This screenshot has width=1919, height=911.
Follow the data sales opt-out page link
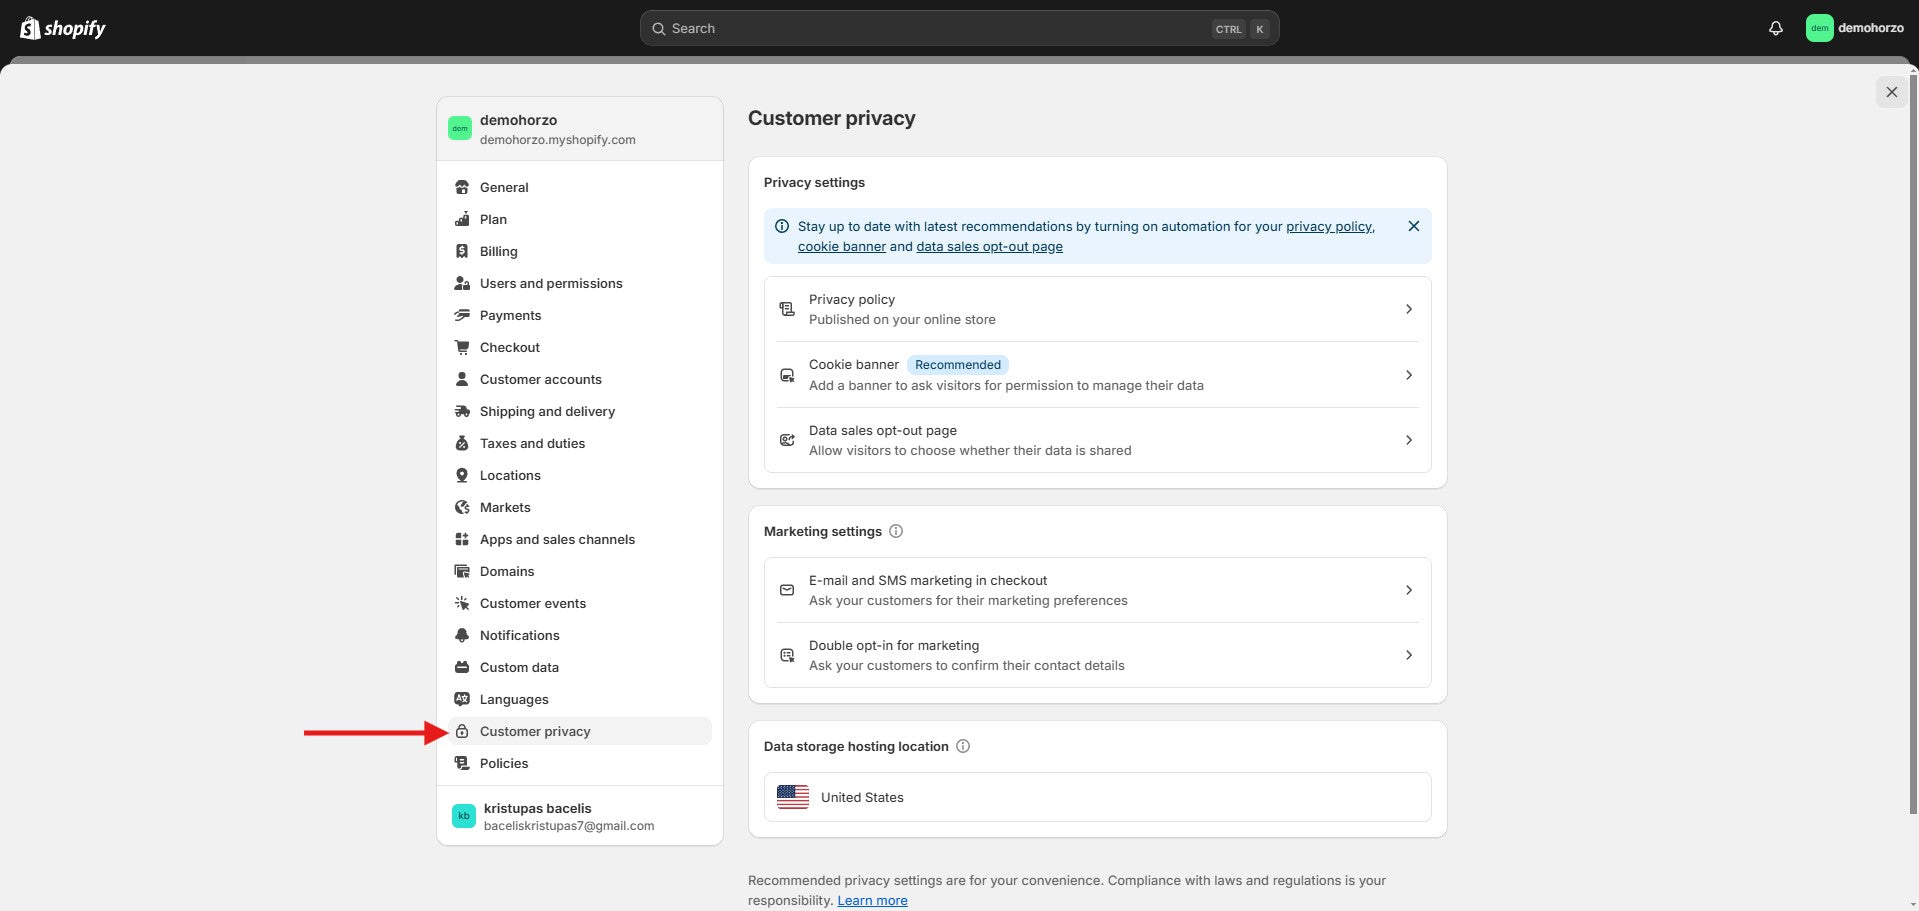pyautogui.click(x=989, y=246)
